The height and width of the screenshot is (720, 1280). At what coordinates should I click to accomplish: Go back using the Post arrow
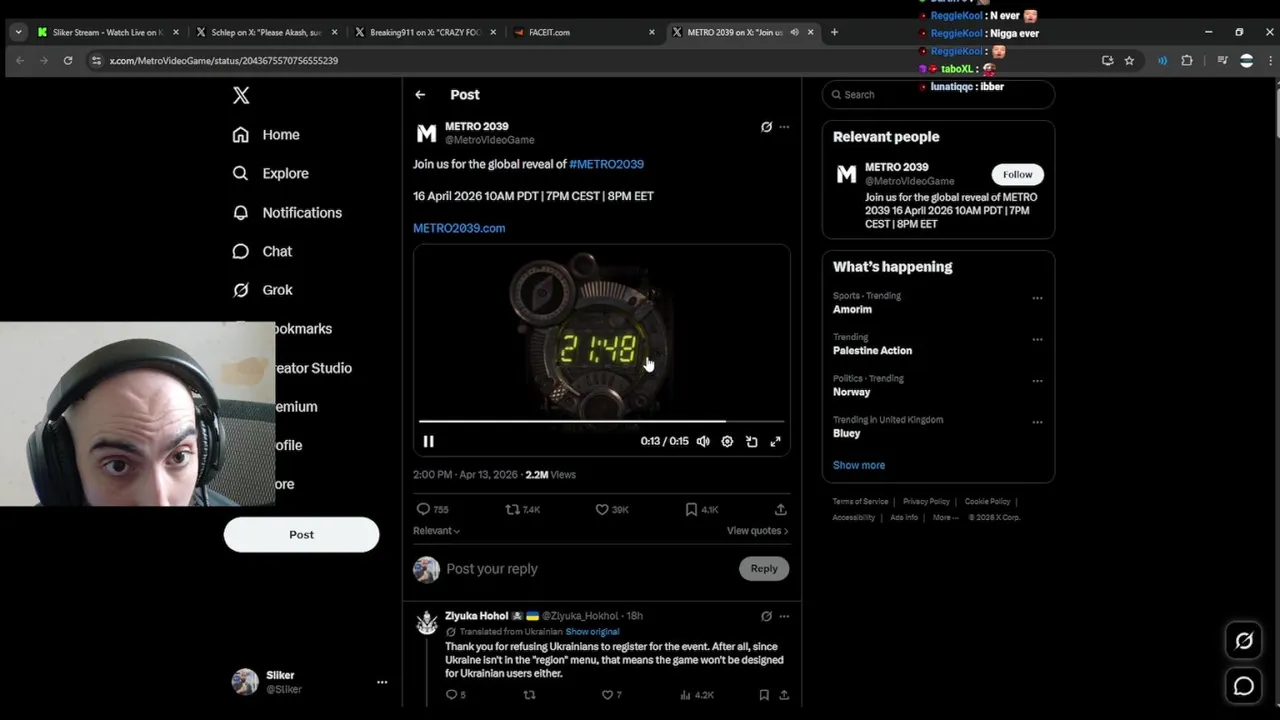click(x=420, y=94)
